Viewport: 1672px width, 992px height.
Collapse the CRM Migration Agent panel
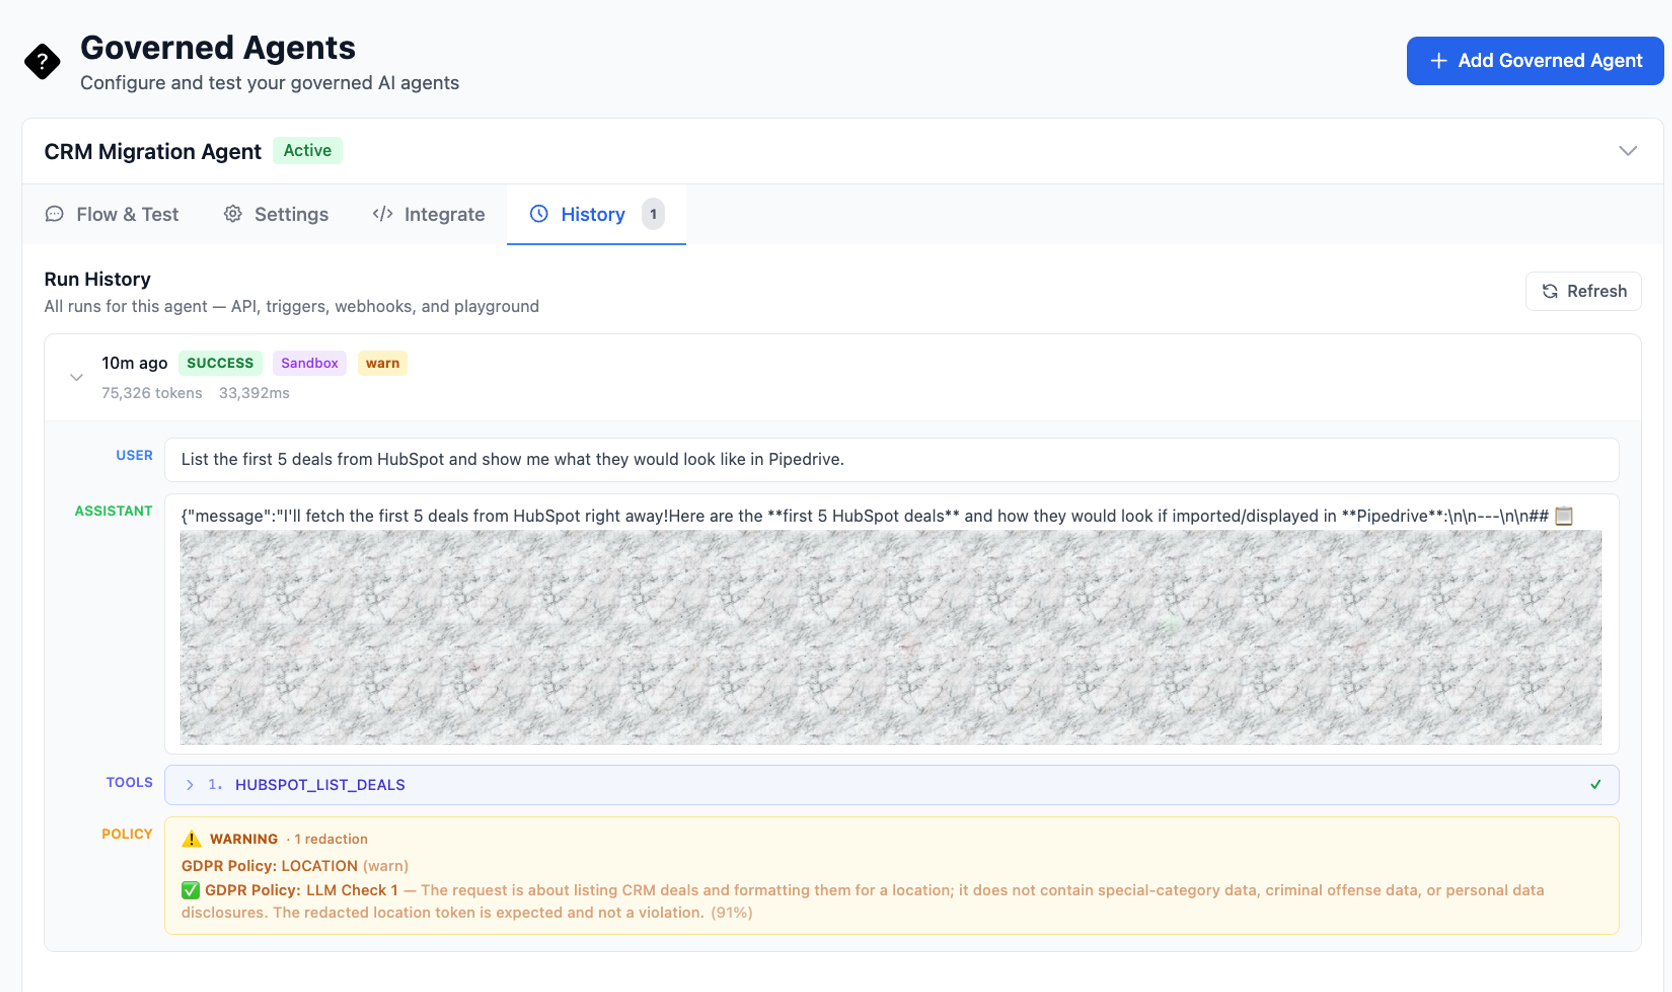tap(1627, 151)
